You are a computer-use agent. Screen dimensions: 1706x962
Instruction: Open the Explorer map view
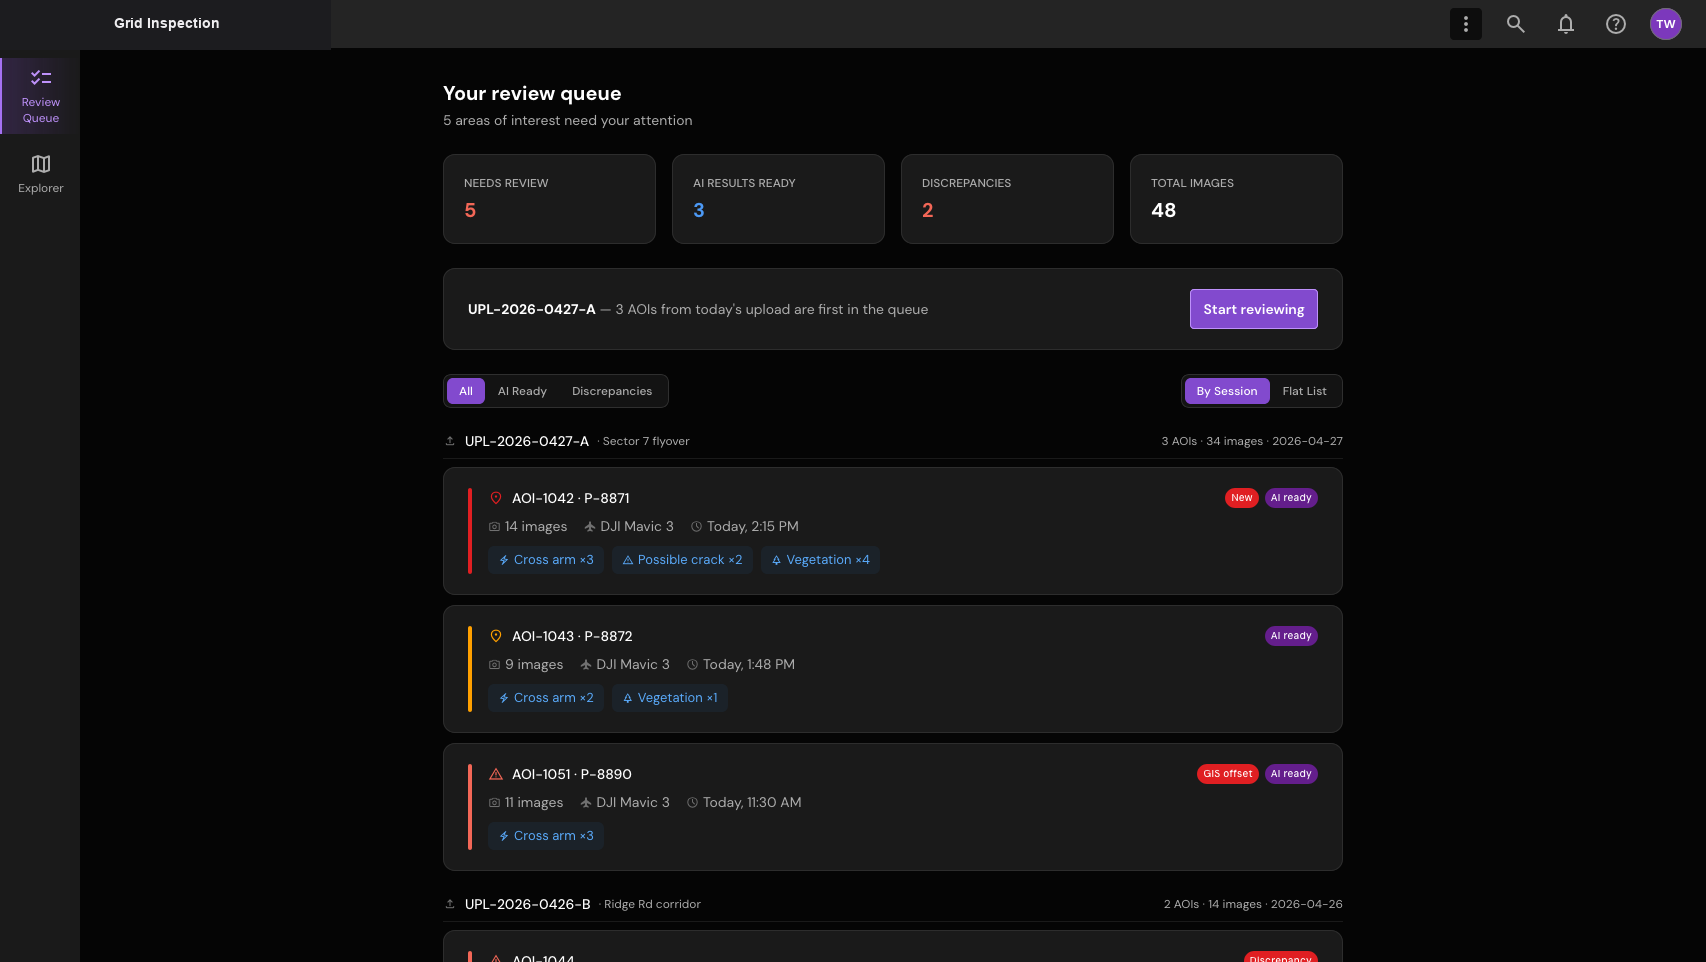(41, 174)
